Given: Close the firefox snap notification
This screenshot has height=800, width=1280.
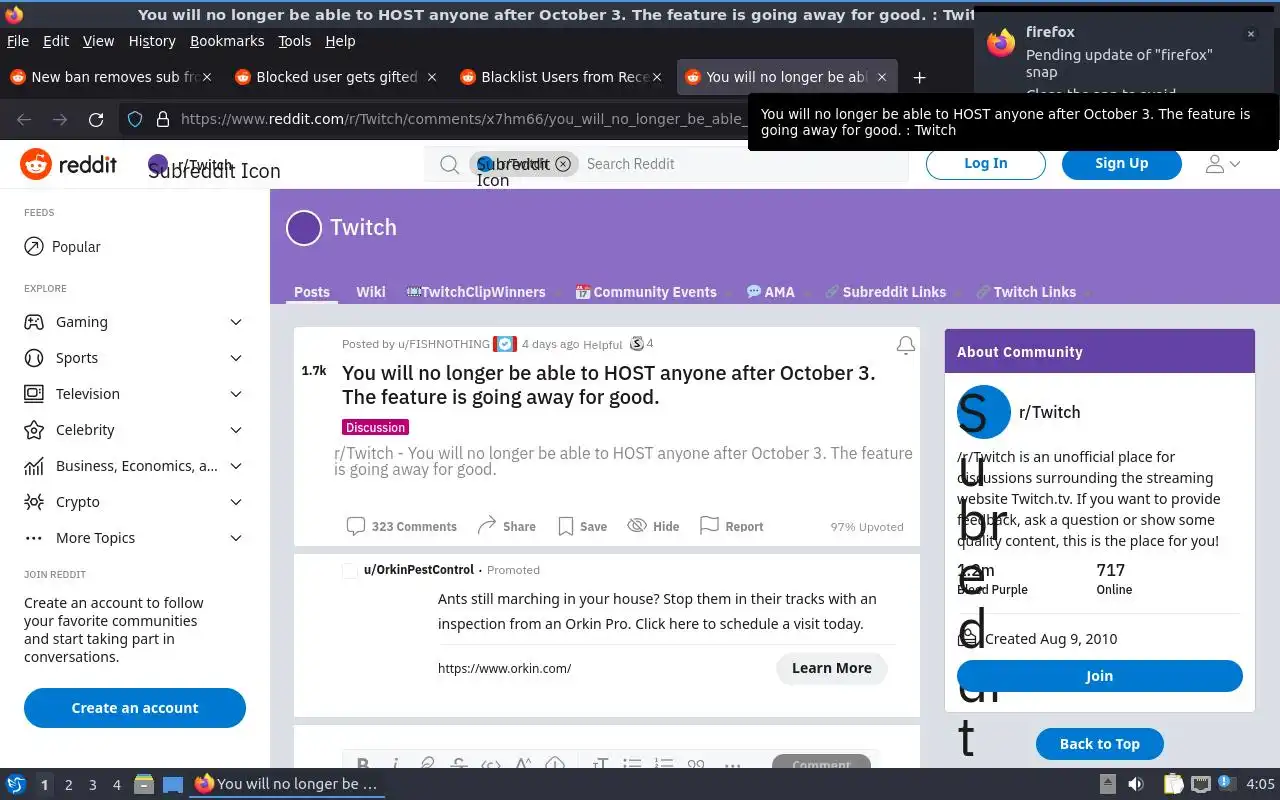Looking at the screenshot, I should tap(1250, 34).
